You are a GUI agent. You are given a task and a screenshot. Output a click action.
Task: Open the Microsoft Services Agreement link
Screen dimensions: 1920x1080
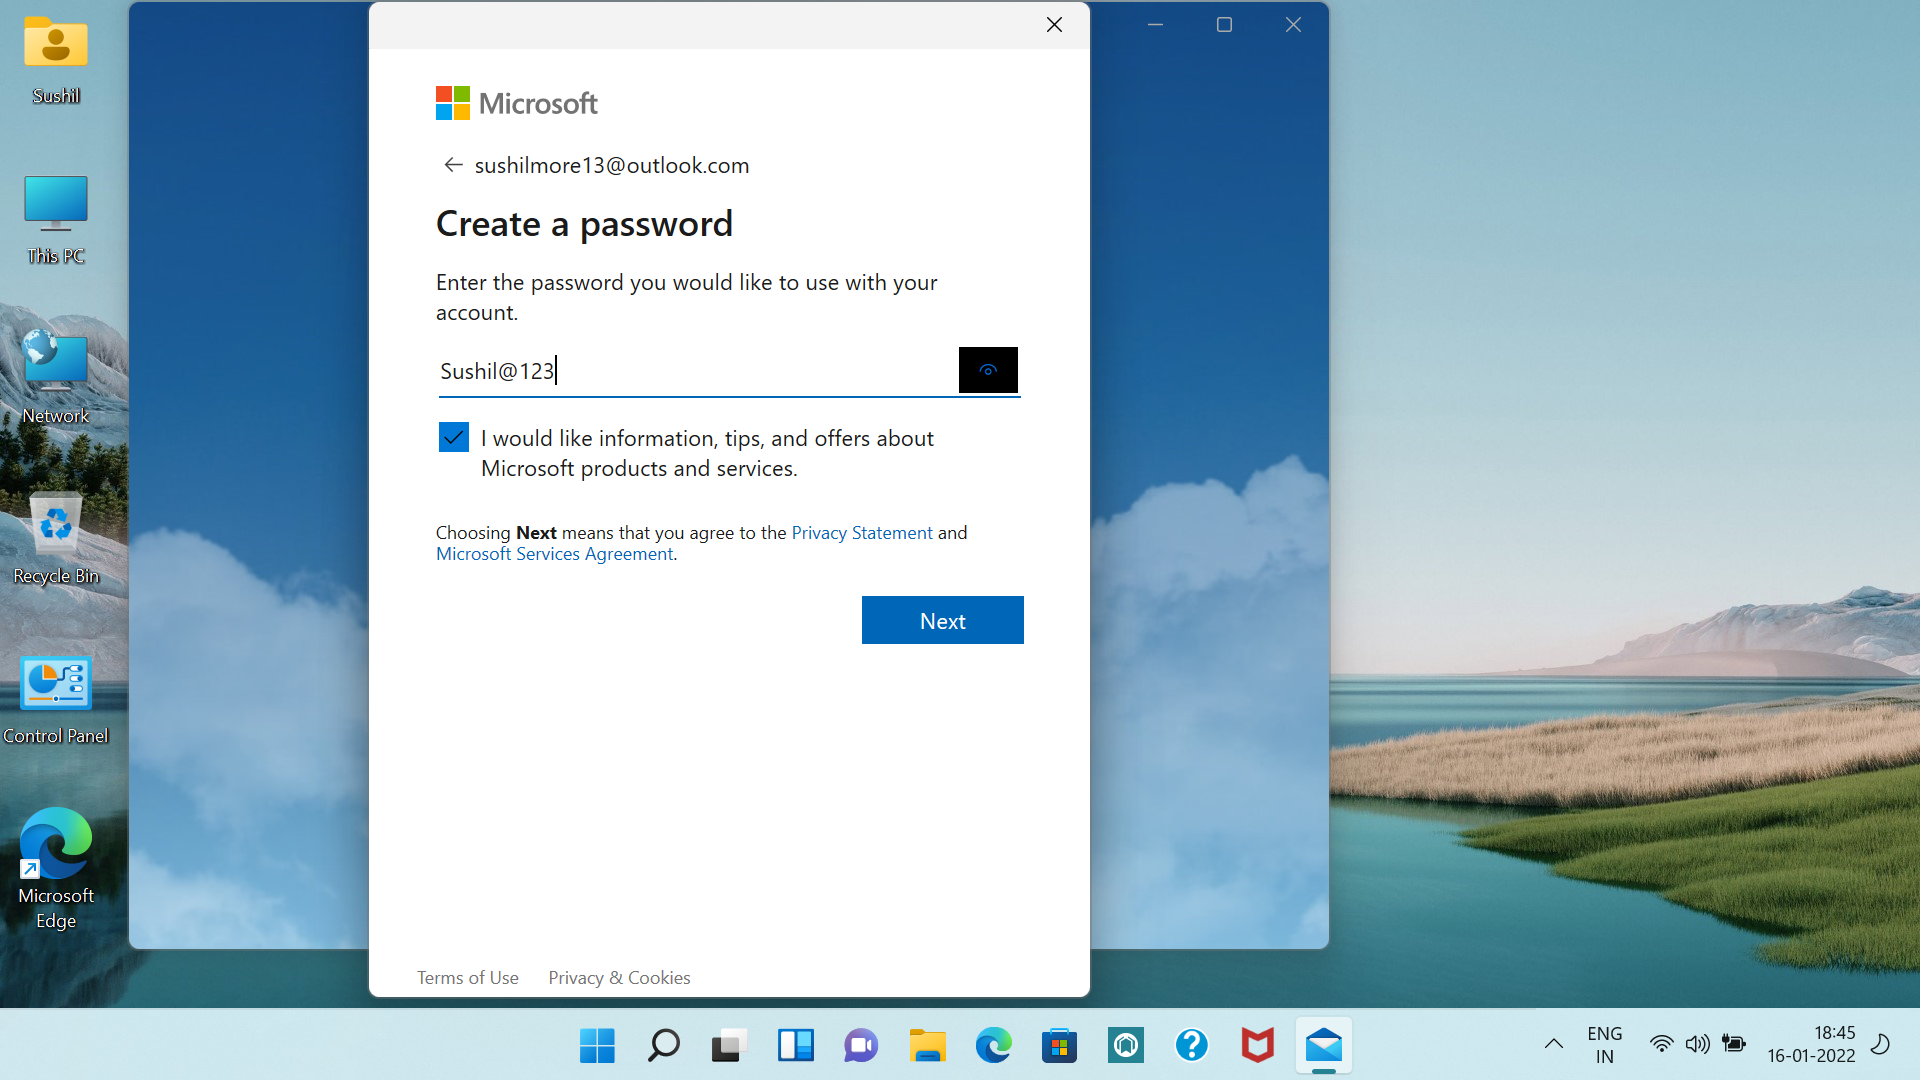(554, 554)
